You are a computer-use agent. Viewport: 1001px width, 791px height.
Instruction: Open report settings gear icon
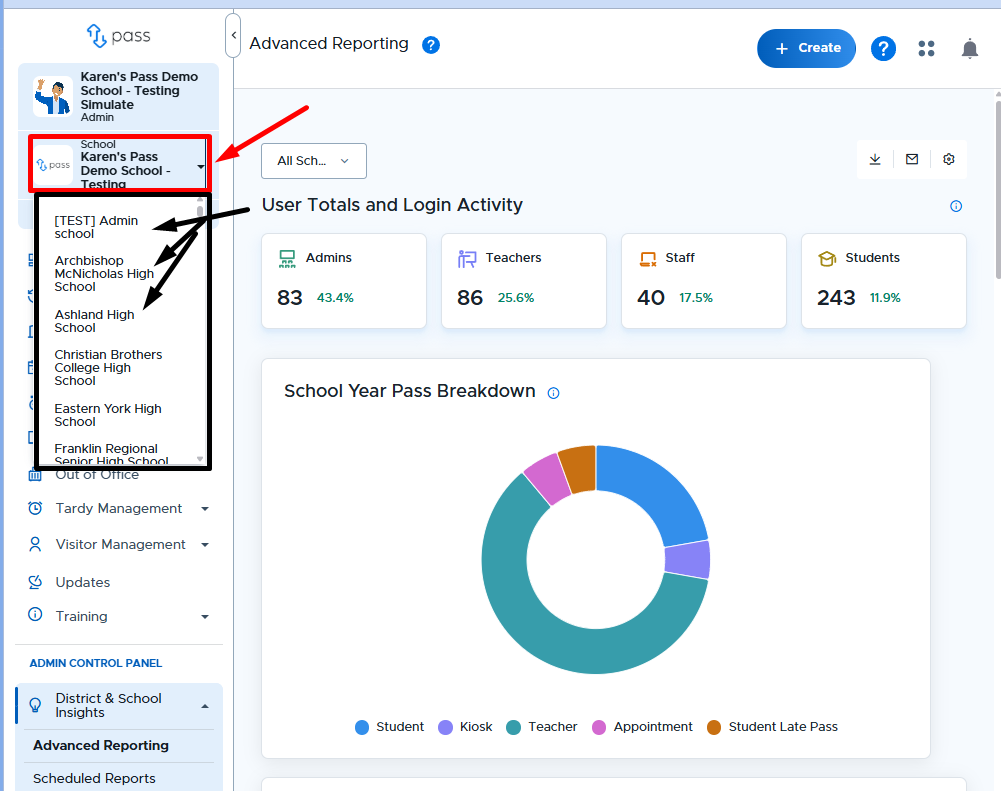click(x=949, y=159)
